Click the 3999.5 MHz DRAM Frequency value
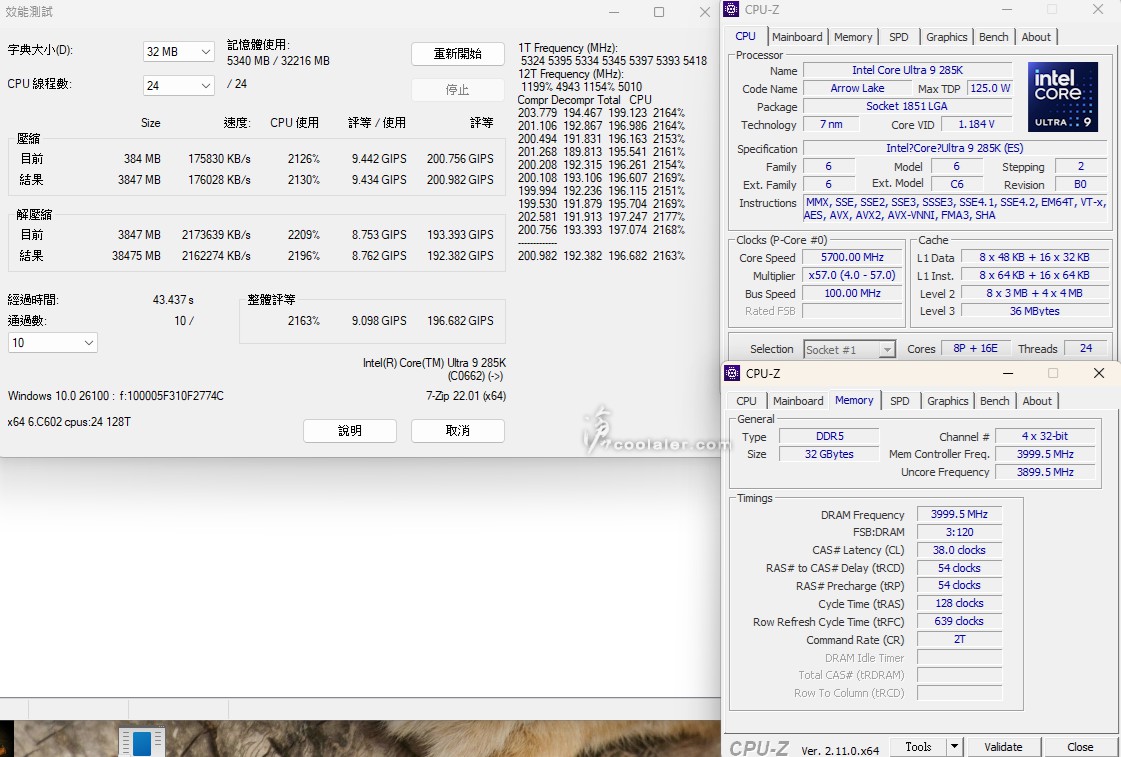1121x757 pixels. click(959, 514)
